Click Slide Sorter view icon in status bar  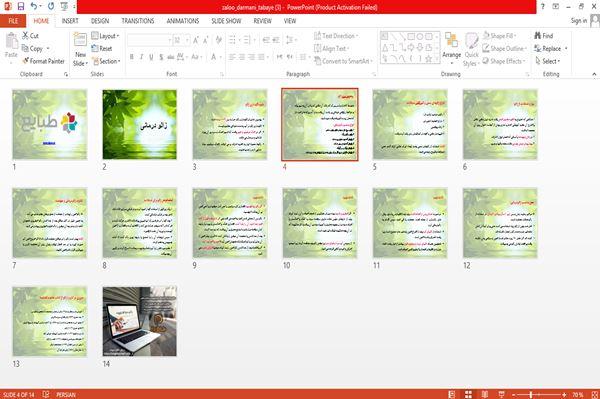pos(468,394)
